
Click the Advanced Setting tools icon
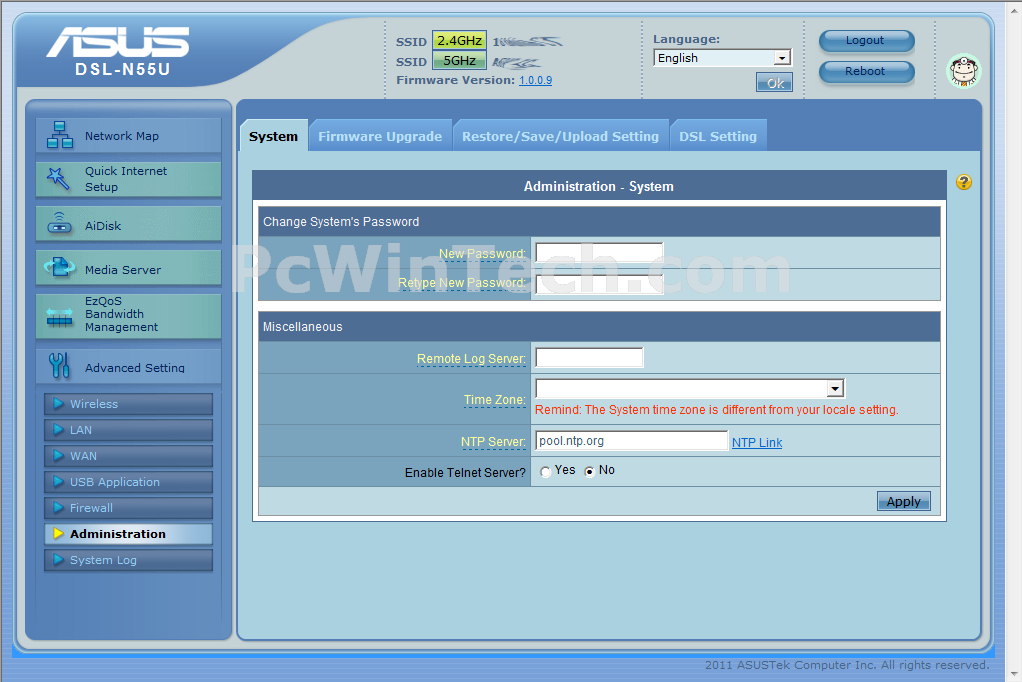point(59,366)
